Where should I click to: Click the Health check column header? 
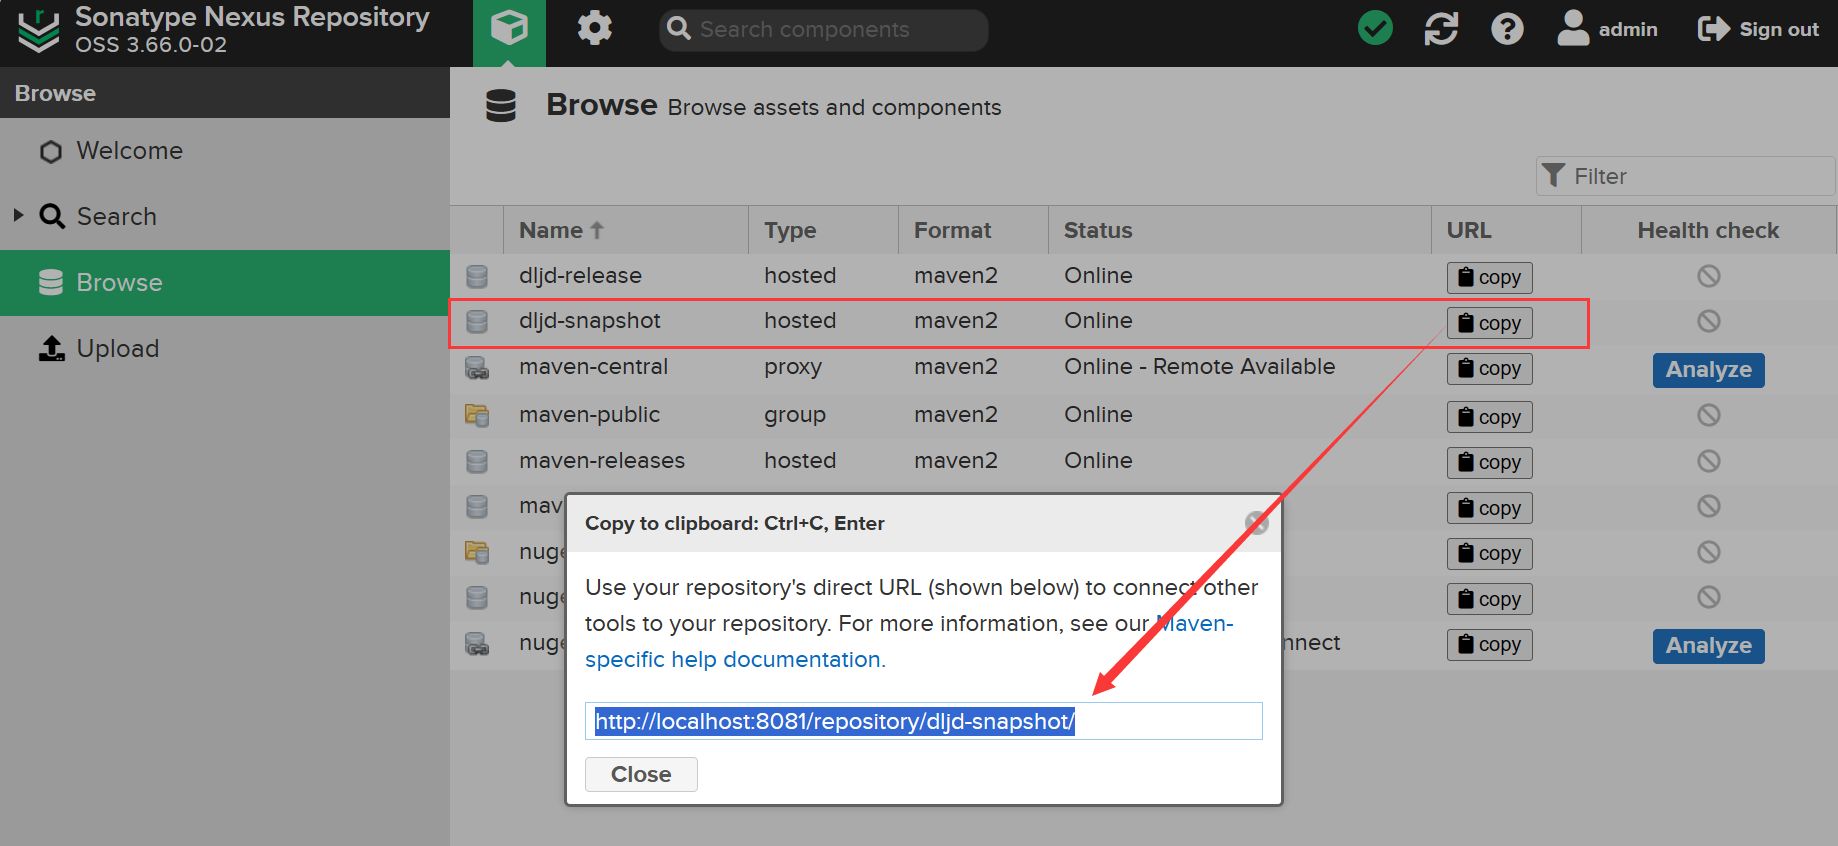(1708, 230)
